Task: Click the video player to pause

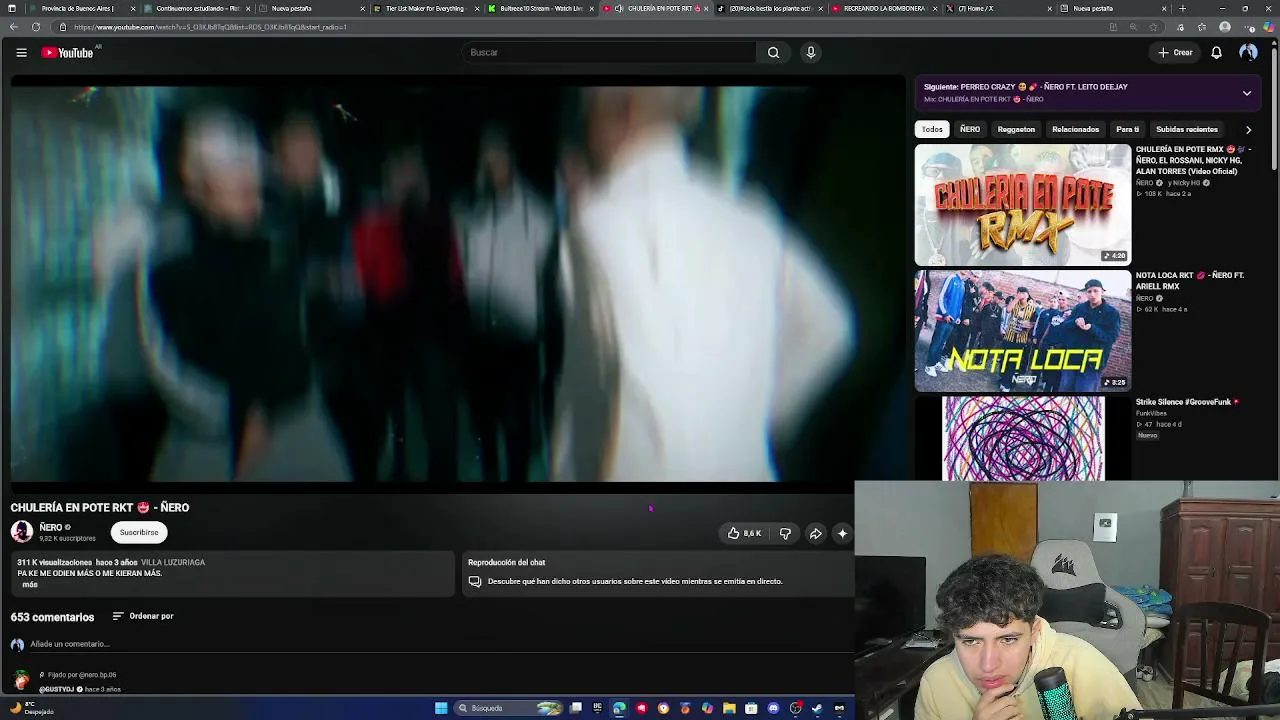Action: point(457,284)
